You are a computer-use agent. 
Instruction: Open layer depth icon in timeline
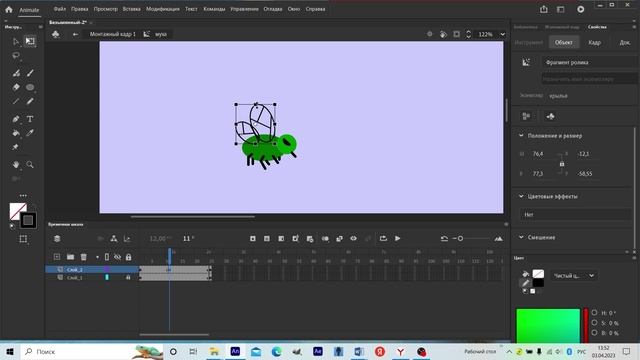coord(57,239)
